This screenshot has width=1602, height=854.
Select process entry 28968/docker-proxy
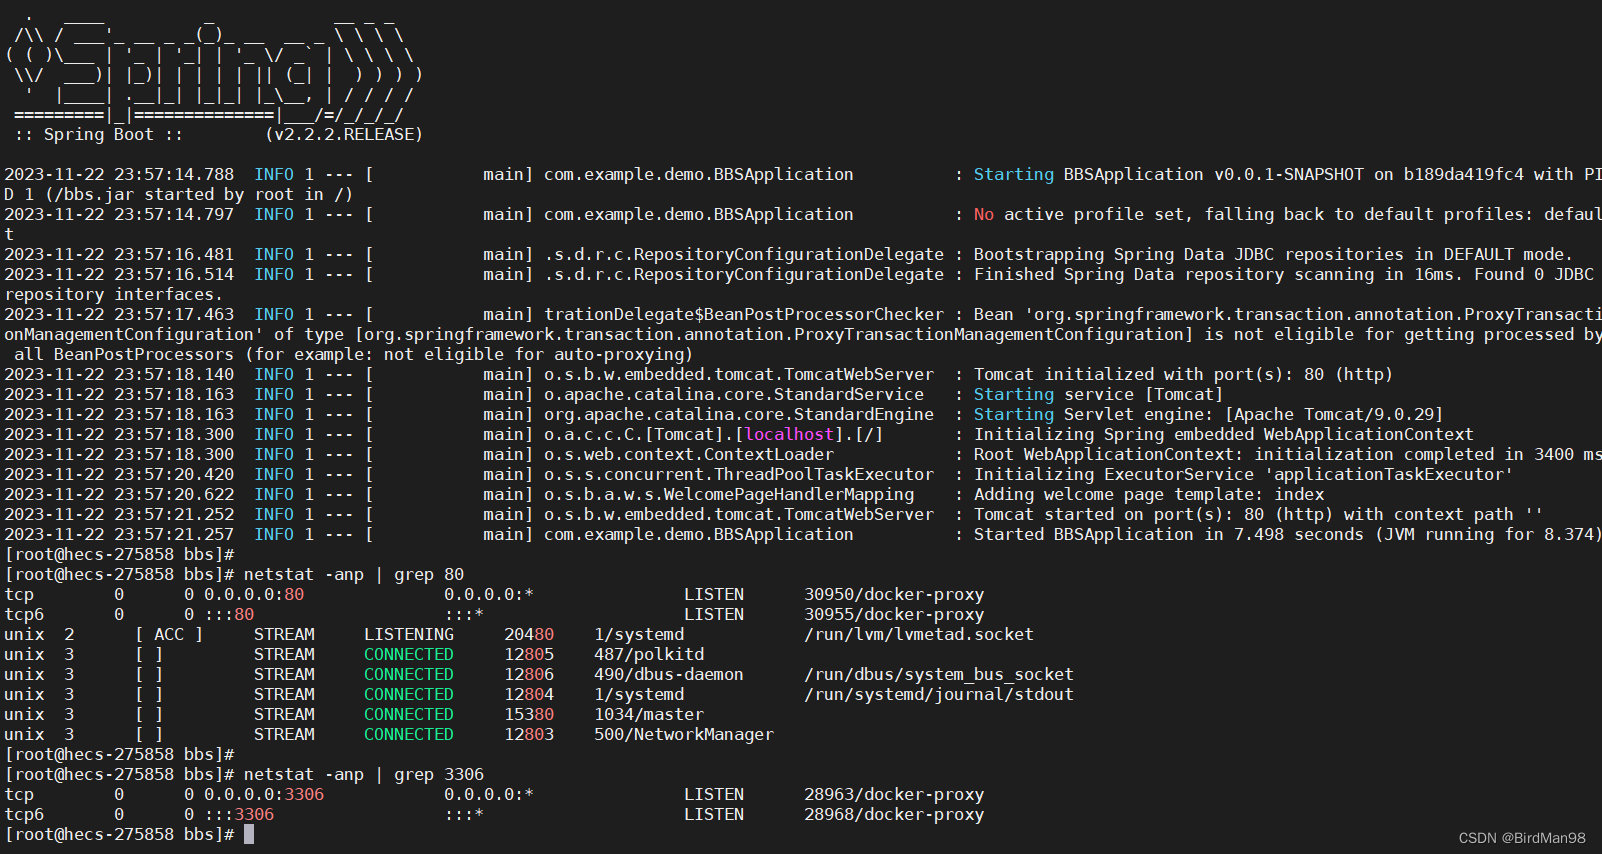click(x=894, y=814)
